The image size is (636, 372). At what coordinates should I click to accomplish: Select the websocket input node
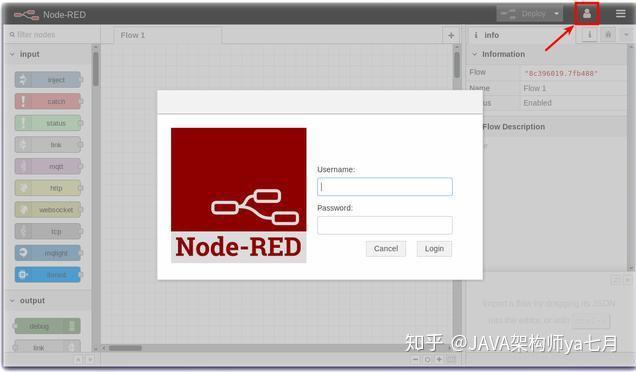48,210
